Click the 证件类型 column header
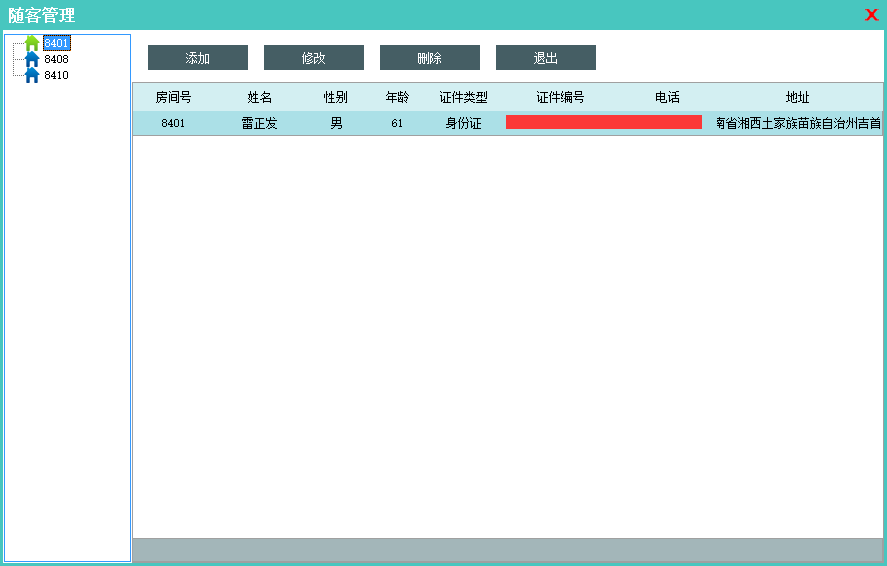The width and height of the screenshot is (887, 566). [463, 97]
